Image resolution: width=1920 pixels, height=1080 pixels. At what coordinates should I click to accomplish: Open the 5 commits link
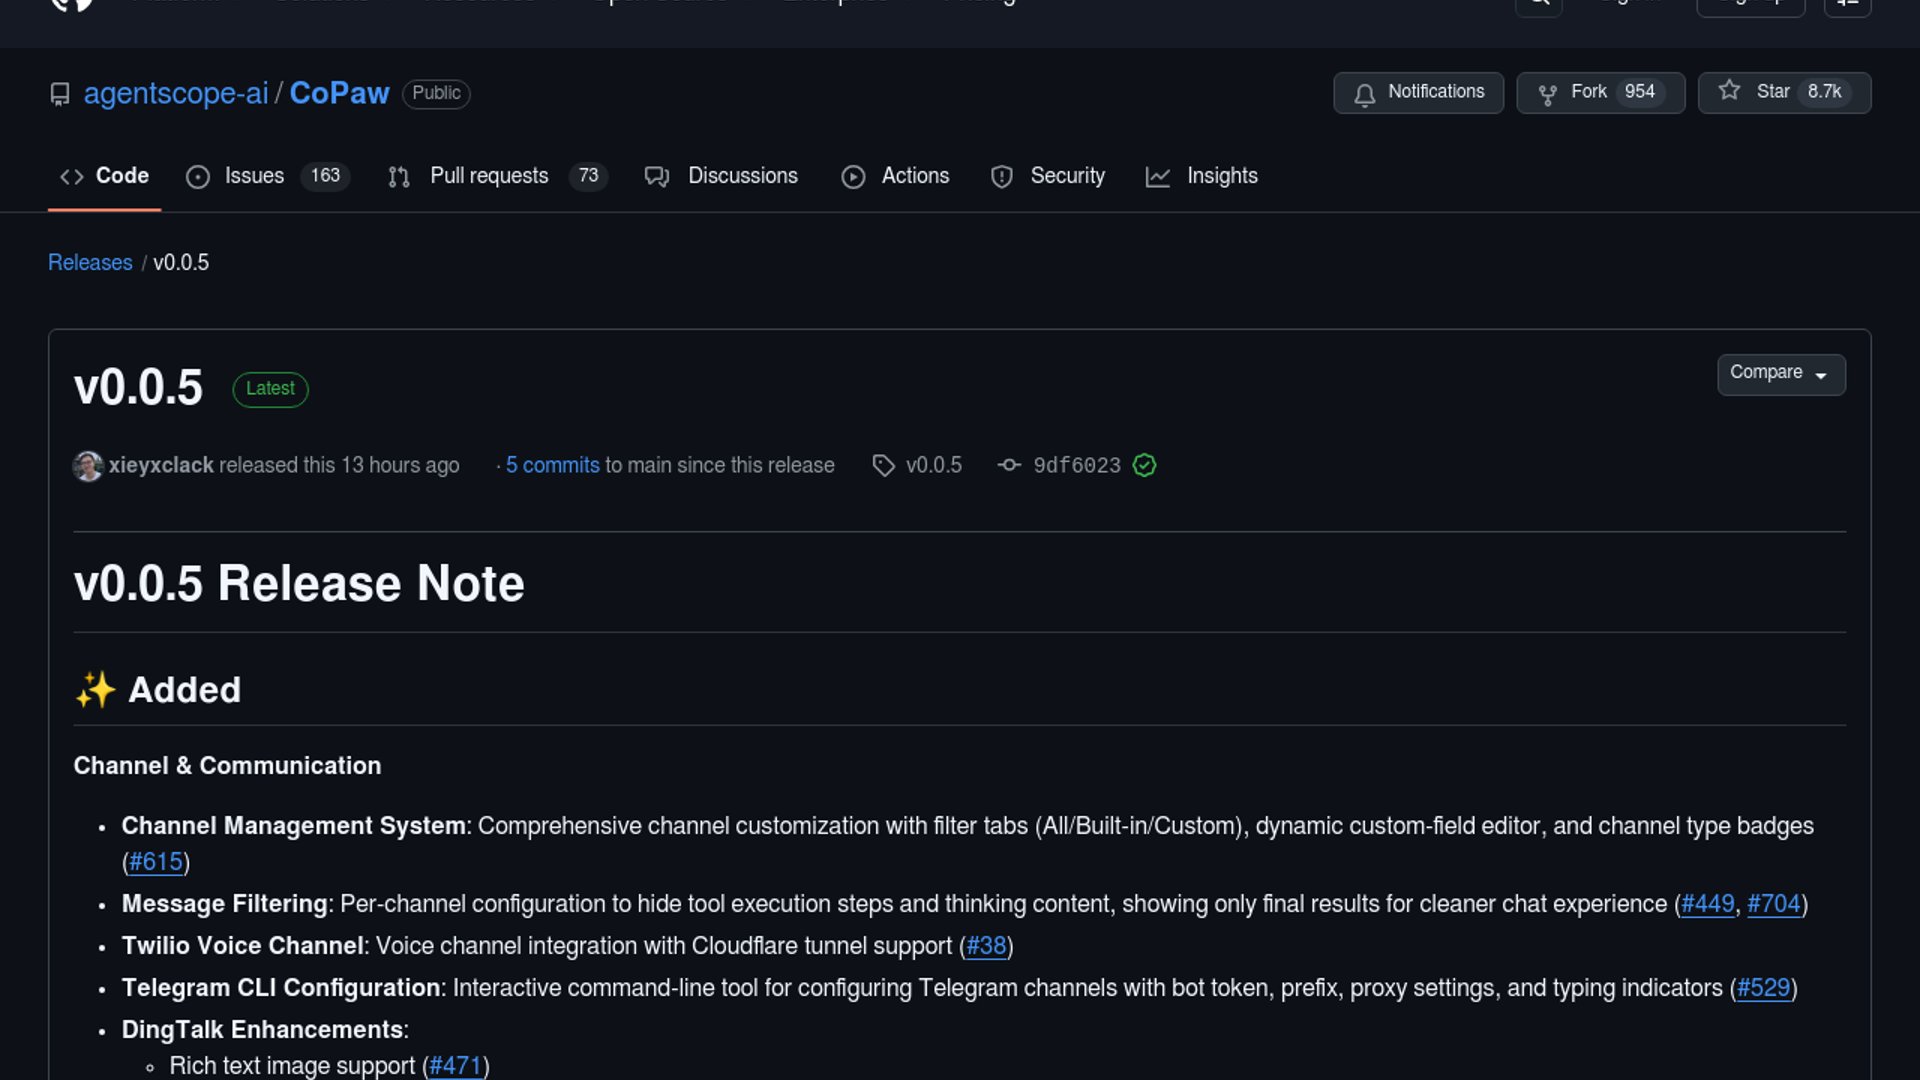[x=552, y=465]
